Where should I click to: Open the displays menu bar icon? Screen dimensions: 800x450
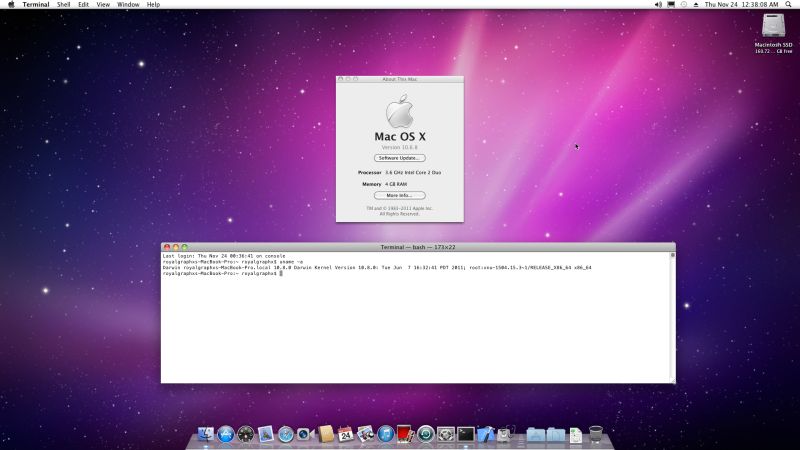tap(671, 4)
